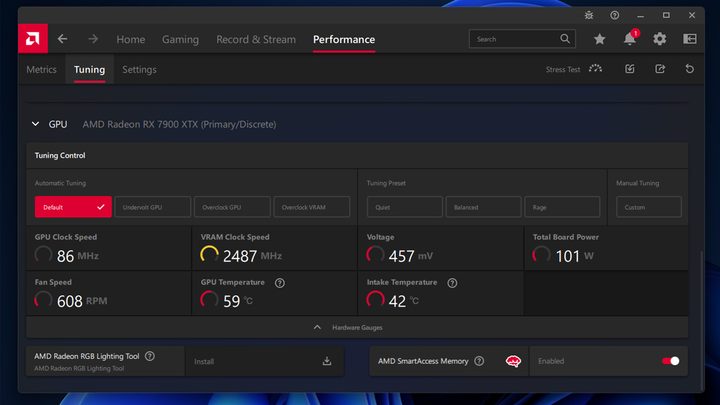Screen dimensions: 720x405
Task: Toggle the sidebar panel icon
Action: pos(690,39)
